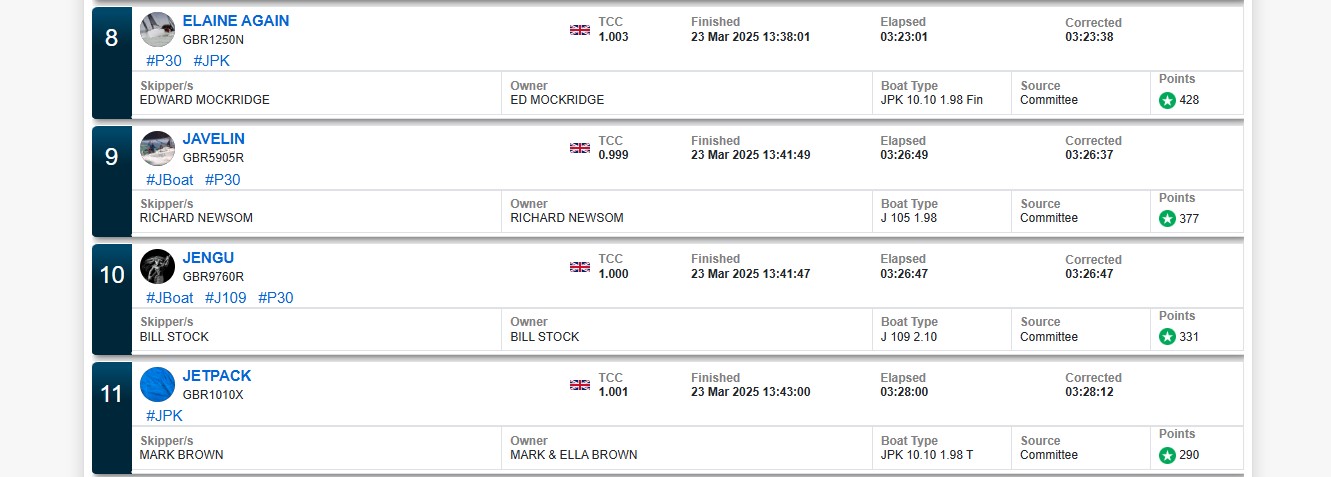Image resolution: width=1331 pixels, height=477 pixels.
Task: Select the #JPK tag under ELAINE AGAIN
Action: [x=211, y=61]
